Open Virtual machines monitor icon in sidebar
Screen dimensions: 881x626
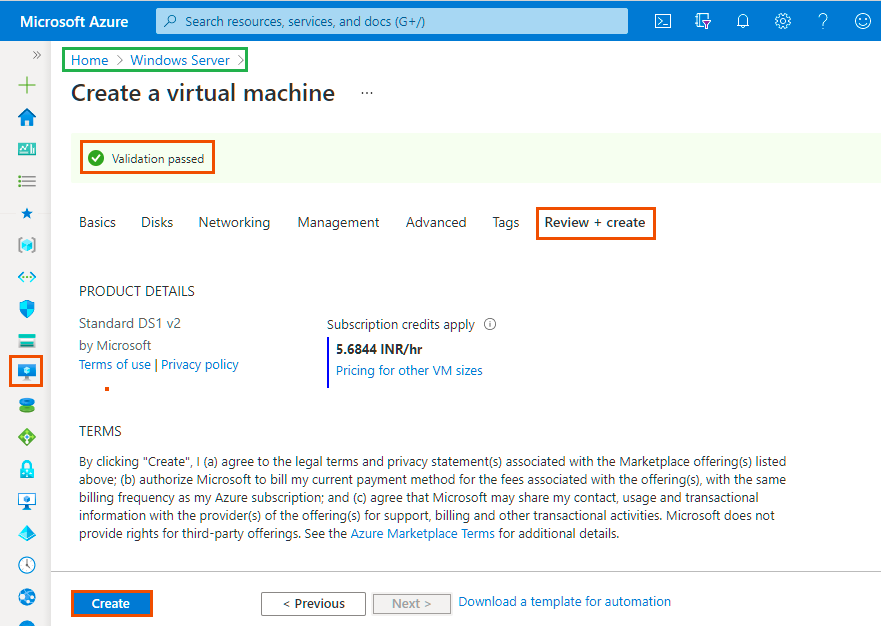coord(27,372)
